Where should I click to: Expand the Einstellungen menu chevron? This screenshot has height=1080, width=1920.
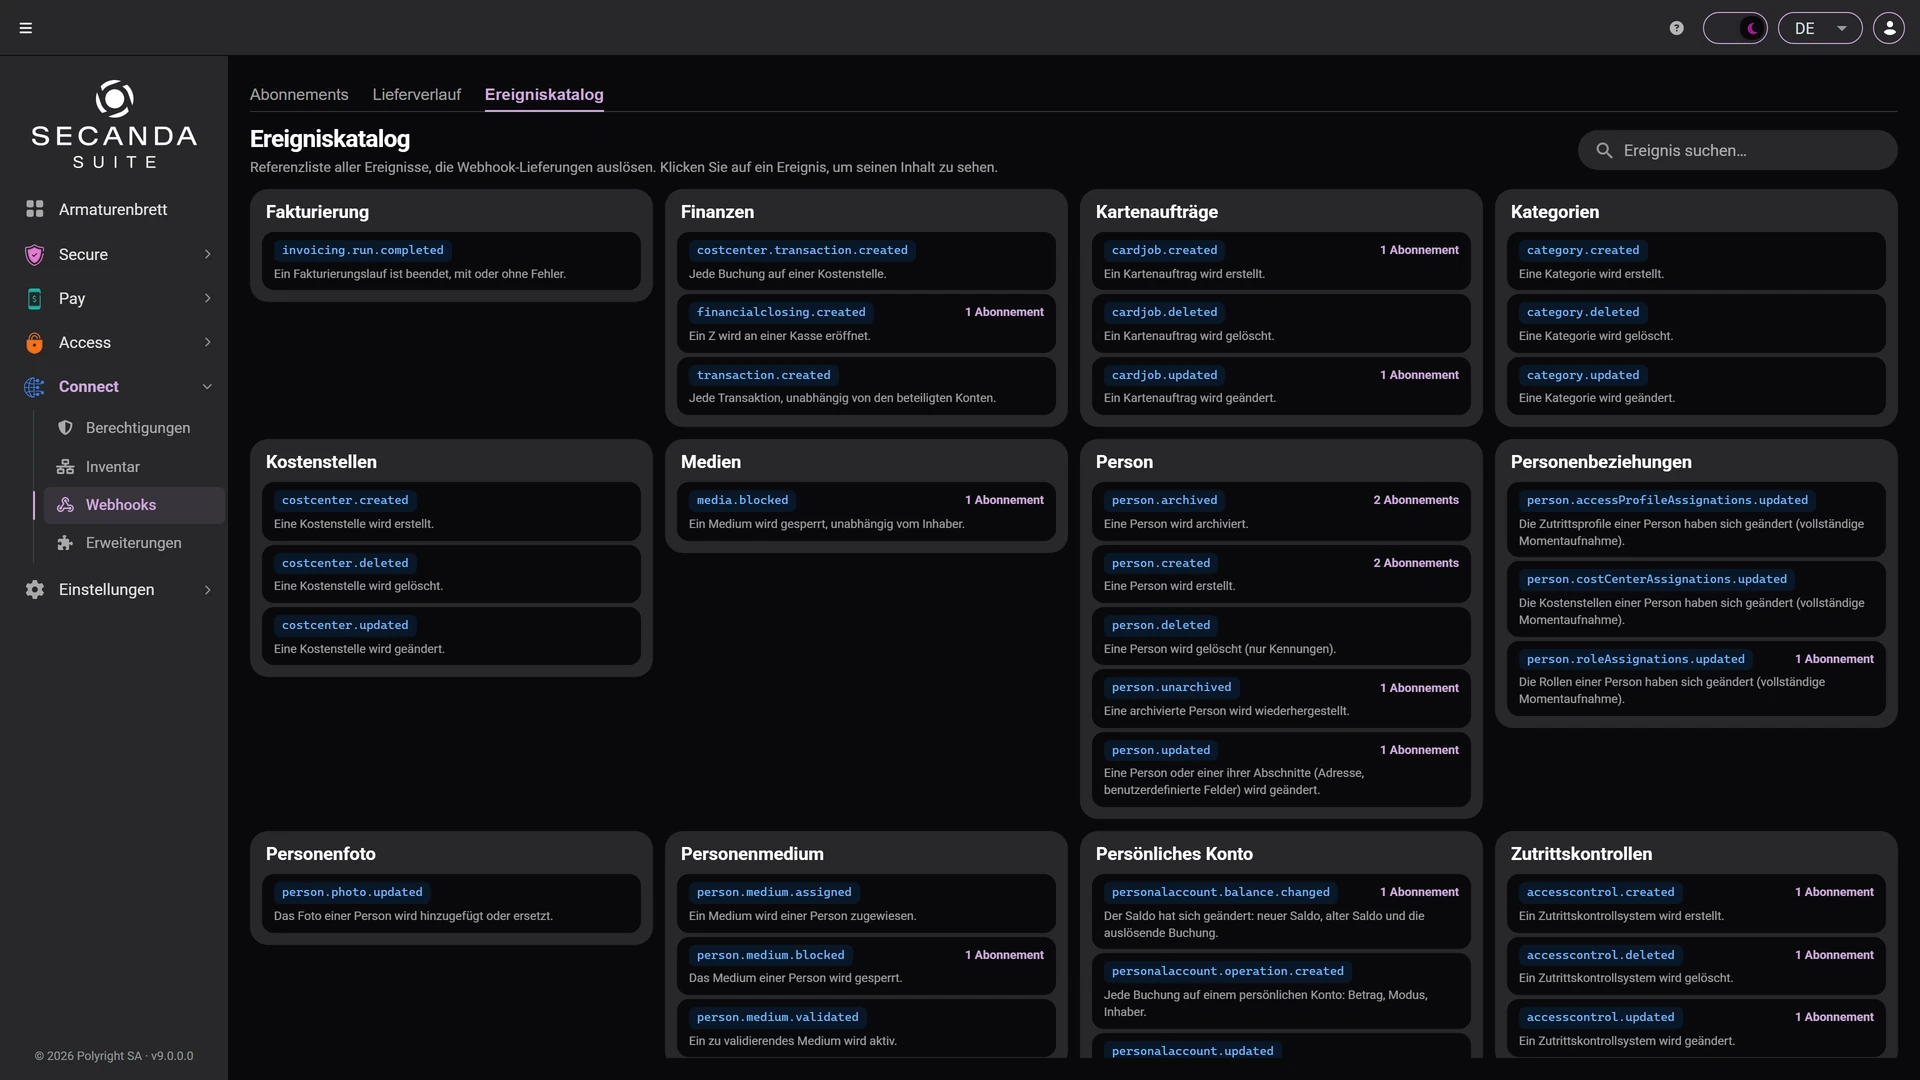click(207, 590)
